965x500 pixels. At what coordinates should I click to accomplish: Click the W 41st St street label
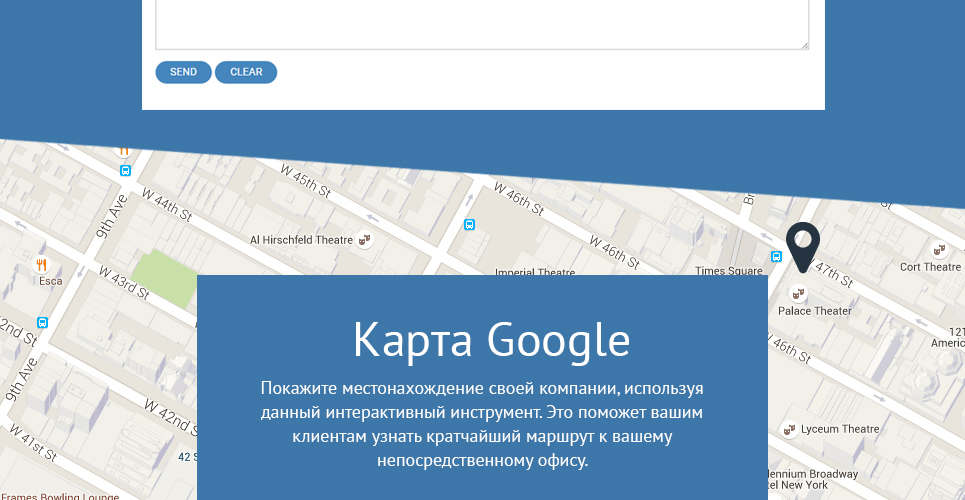[33, 442]
